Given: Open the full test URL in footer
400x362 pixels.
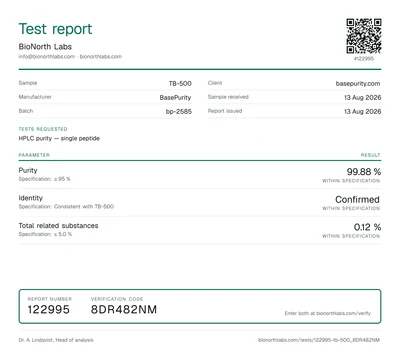Looking at the screenshot, I should point(319,340).
